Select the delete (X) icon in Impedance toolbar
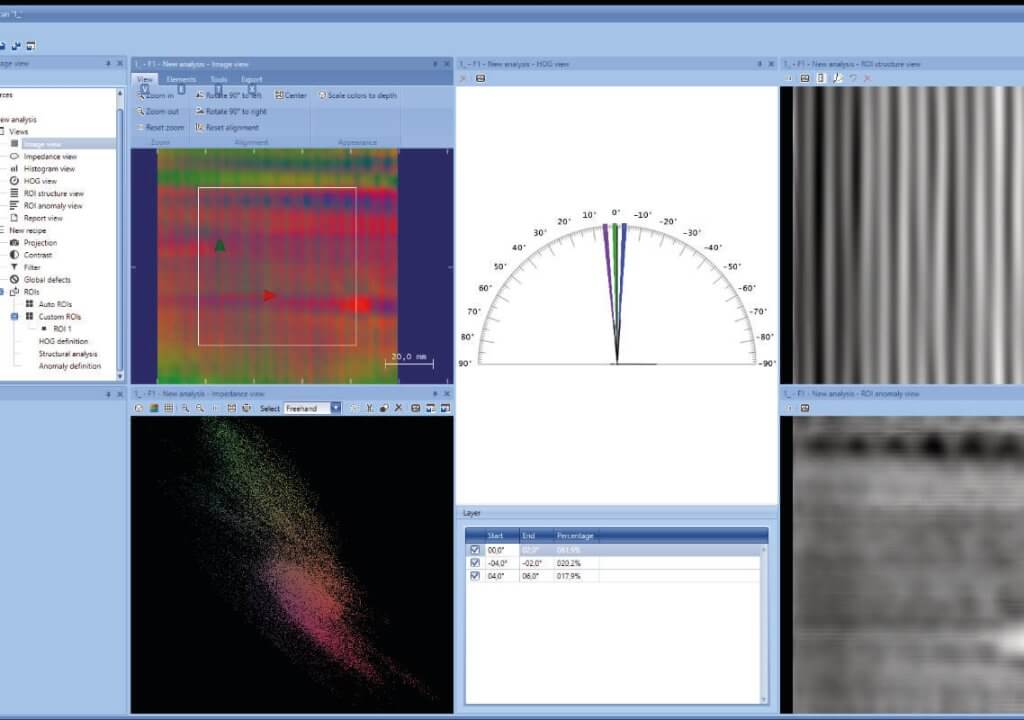Viewport: 1024px width, 720px height. coord(398,408)
